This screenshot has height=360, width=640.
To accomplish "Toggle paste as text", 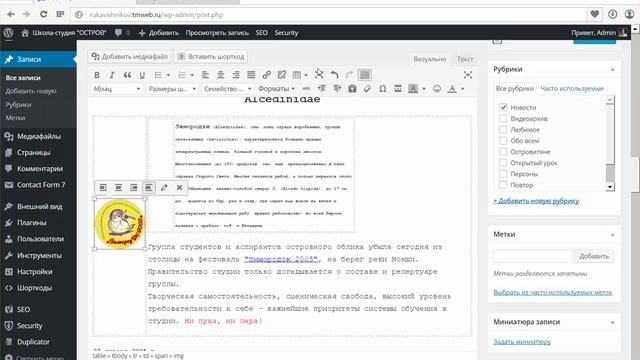I will 352,89.
